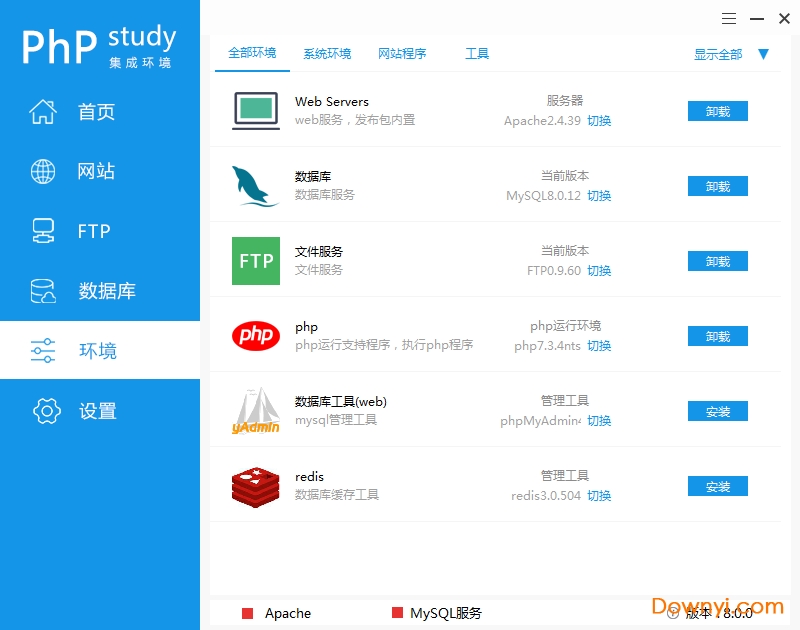Open 设置 settings in the sidebar

coord(96,411)
